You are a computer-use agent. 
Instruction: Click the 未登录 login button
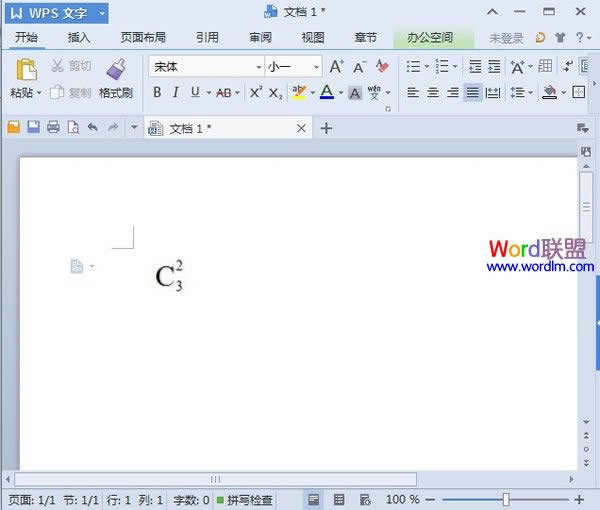click(x=506, y=38)
